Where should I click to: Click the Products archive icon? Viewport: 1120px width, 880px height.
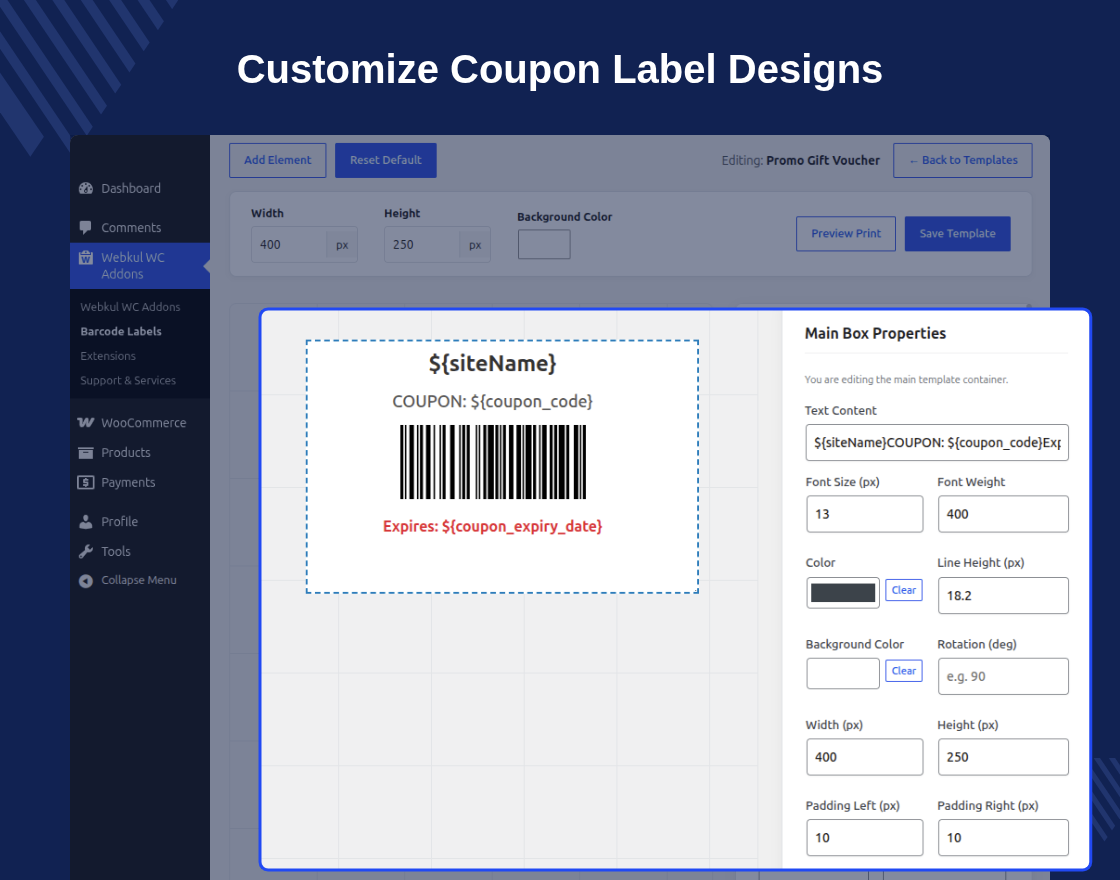[86, 453]
